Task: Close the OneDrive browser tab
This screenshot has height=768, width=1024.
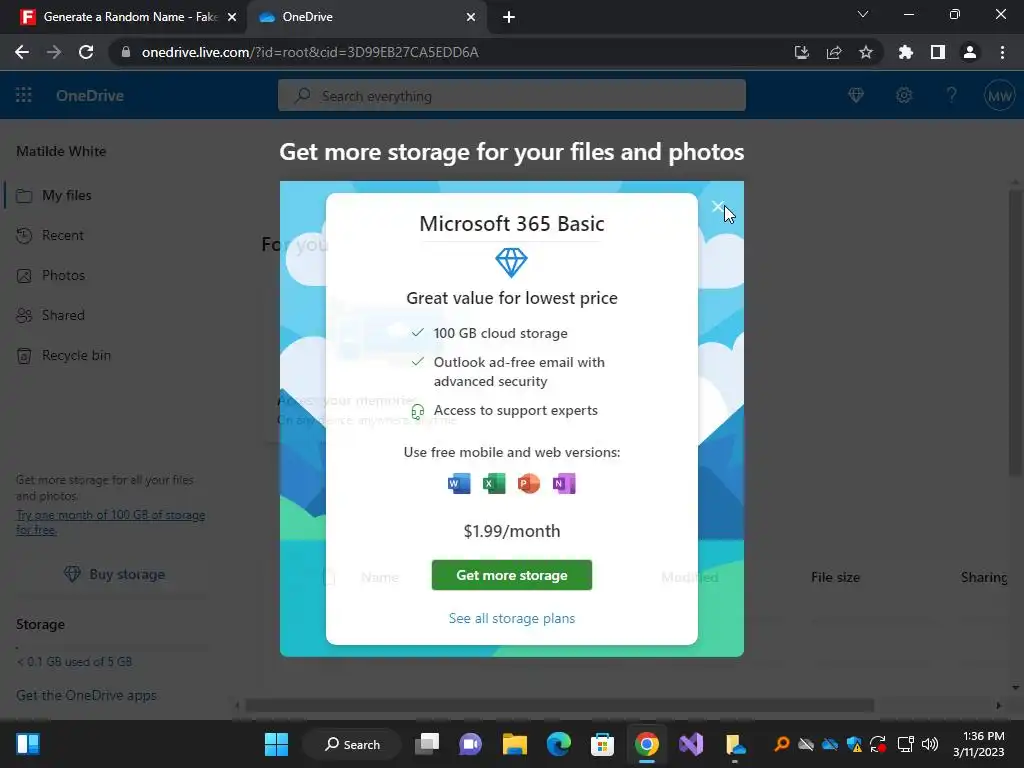Action: [x=471, y=17]
